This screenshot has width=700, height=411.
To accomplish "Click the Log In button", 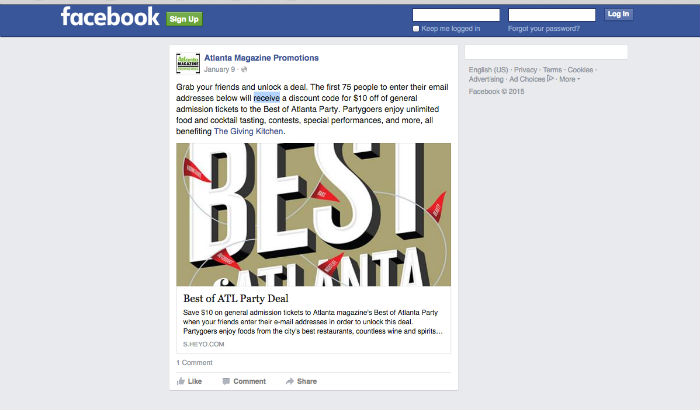I will pyautogui.click(x=618, y=14).
